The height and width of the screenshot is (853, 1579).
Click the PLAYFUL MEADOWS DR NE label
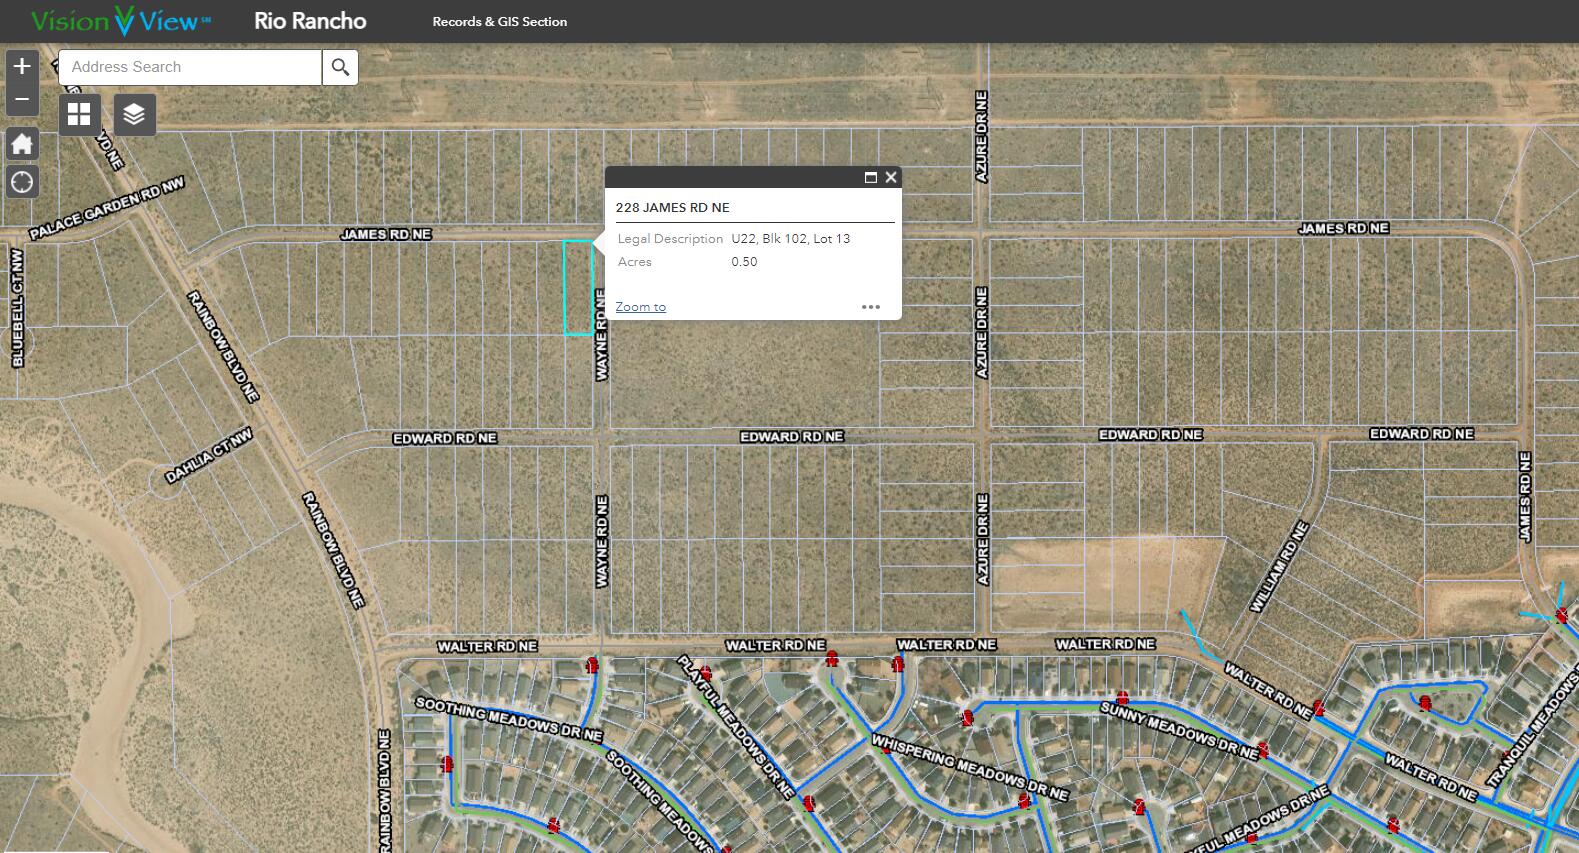[736, 728]
